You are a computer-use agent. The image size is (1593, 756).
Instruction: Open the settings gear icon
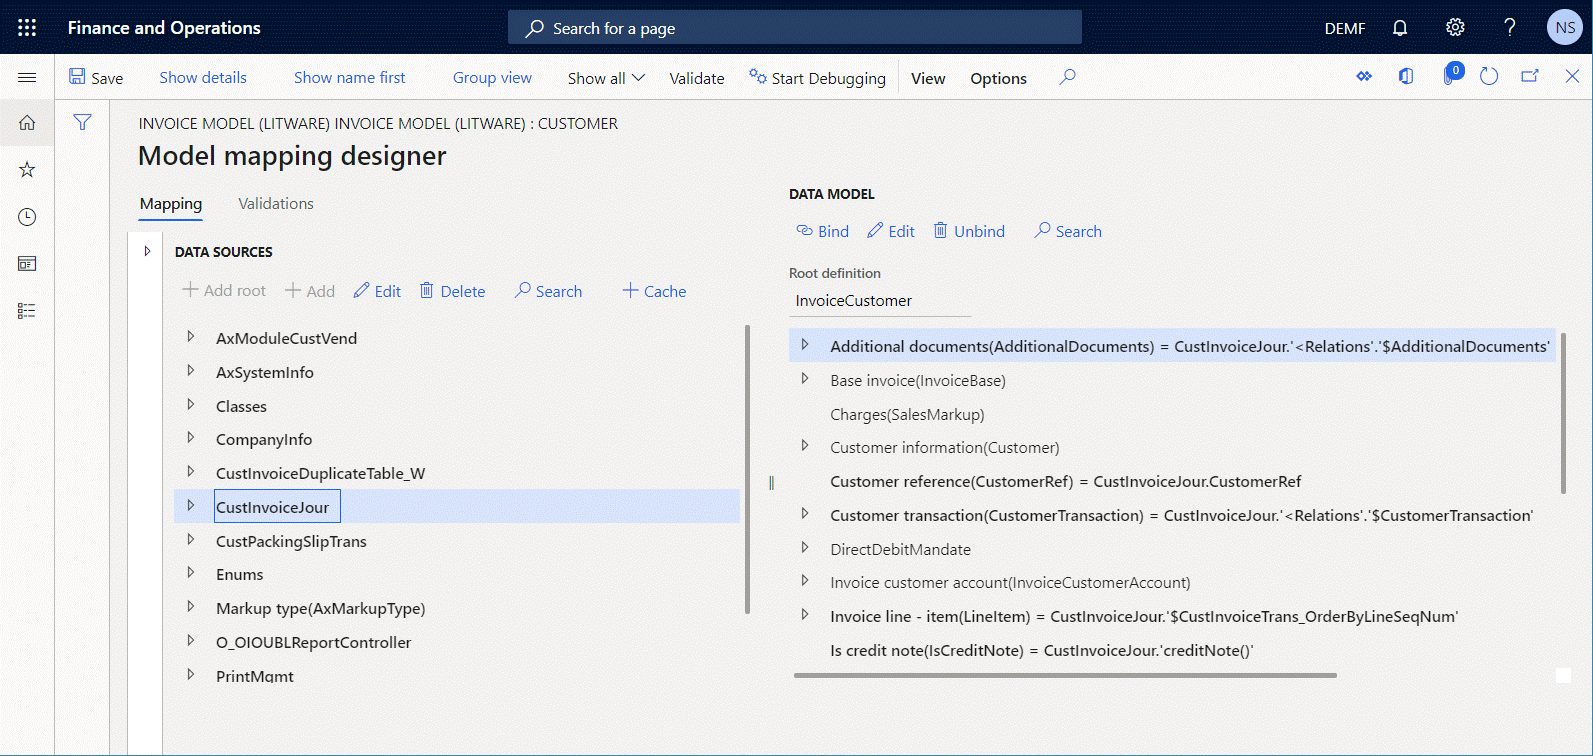point(1455,28)
